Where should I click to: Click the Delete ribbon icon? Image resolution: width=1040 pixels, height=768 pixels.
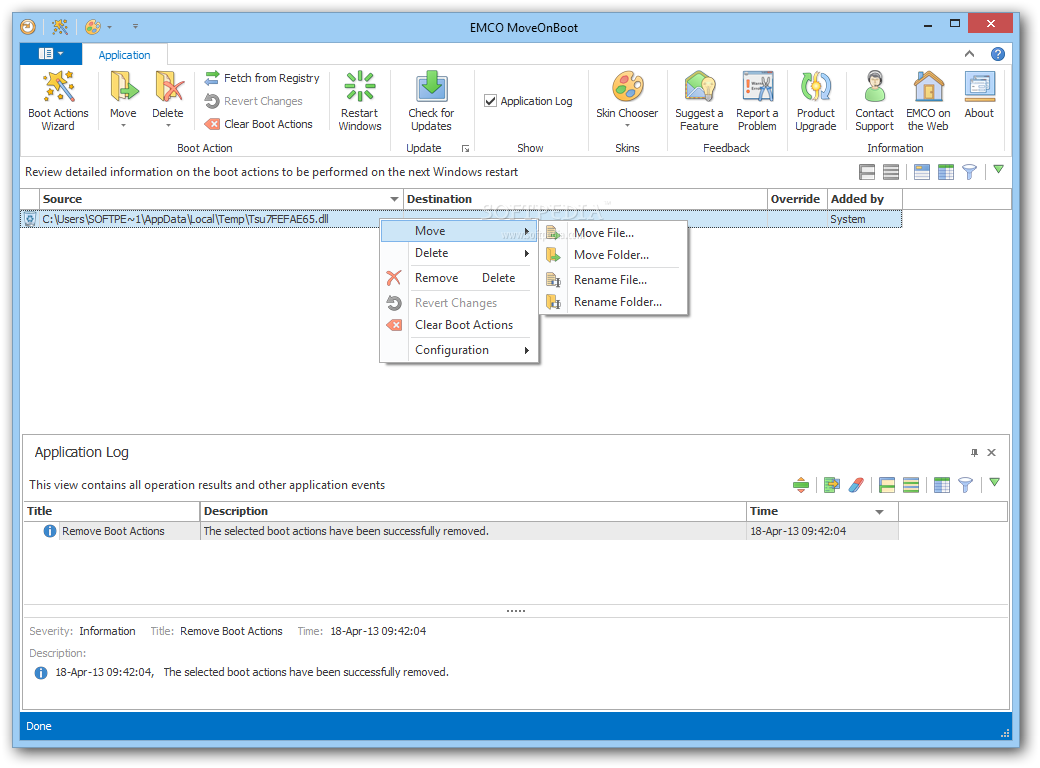(168, 86)
